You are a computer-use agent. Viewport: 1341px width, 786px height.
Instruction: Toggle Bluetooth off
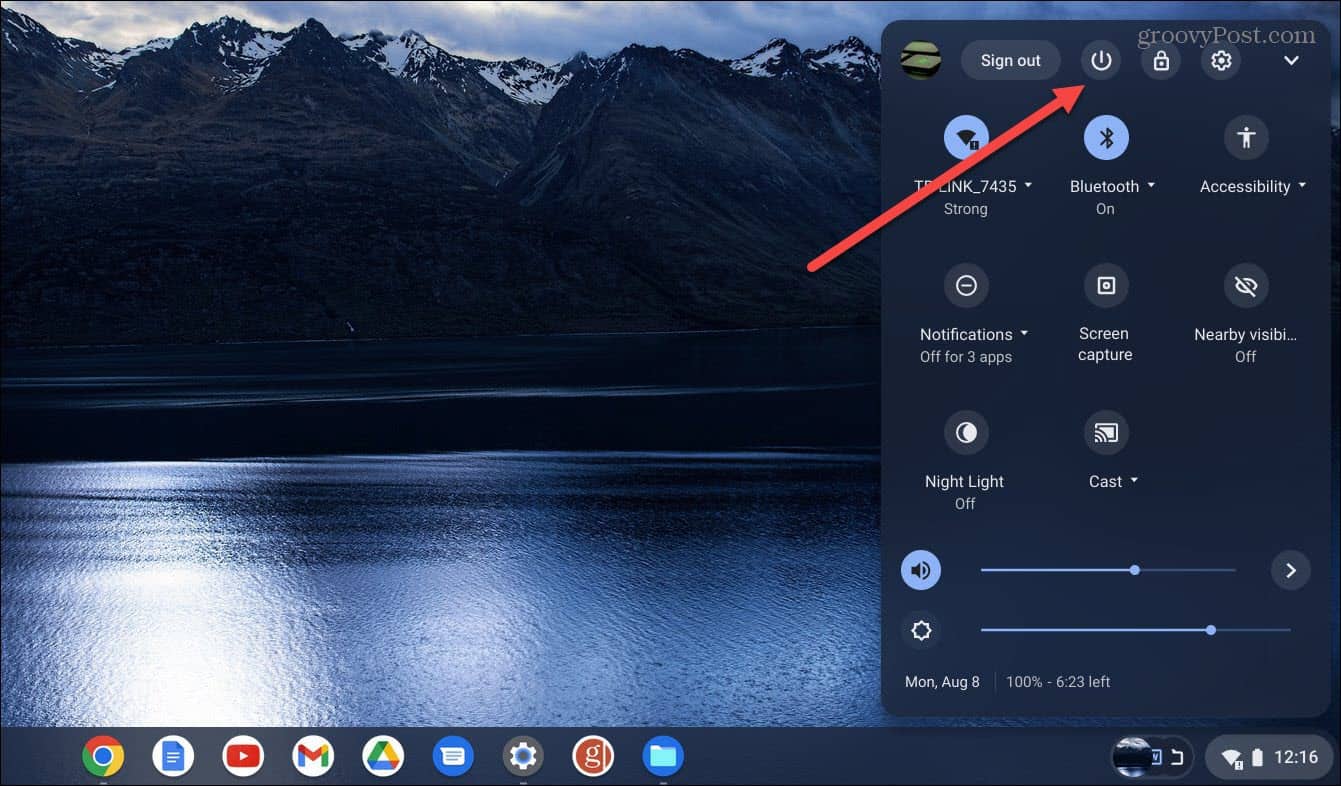[x=1105, y=137]
